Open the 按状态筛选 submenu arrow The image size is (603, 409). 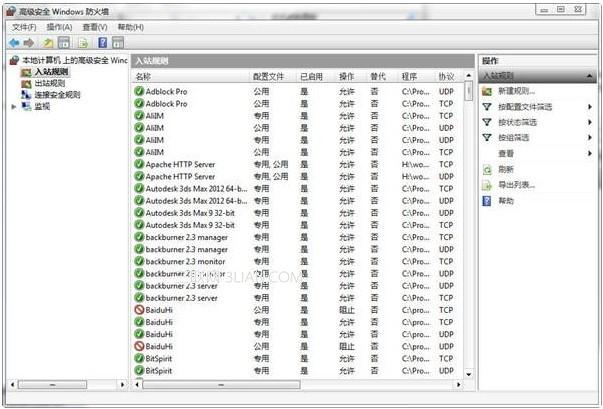[590, 122]
